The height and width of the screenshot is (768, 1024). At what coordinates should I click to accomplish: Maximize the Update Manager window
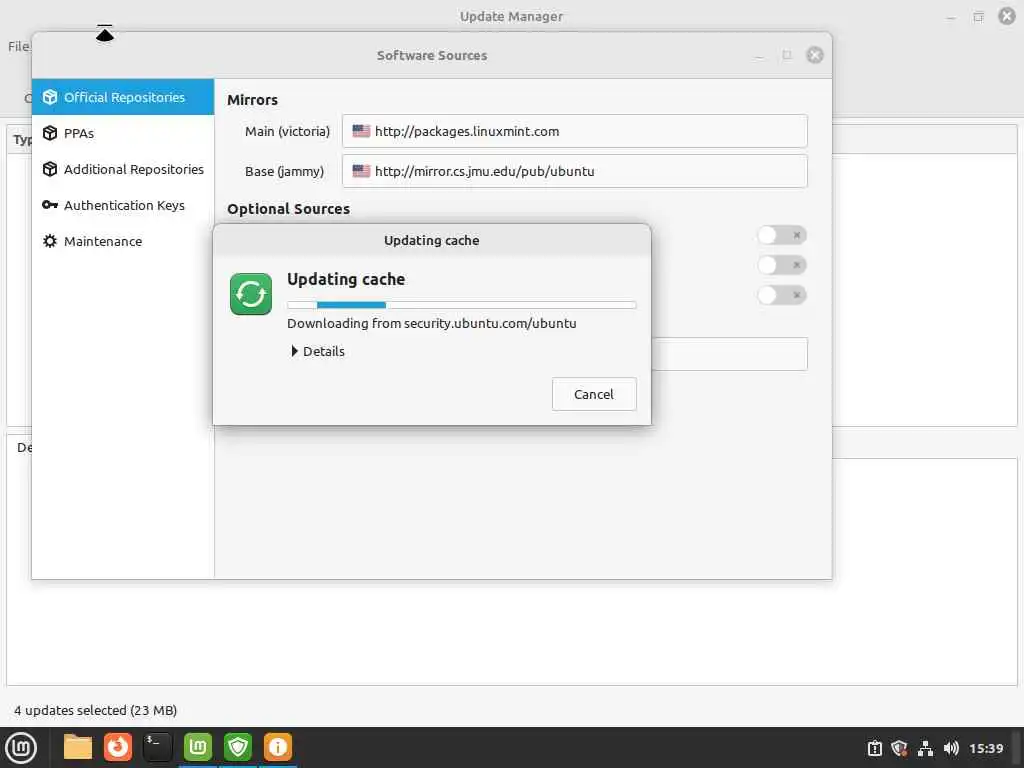(x=978, y=17)
